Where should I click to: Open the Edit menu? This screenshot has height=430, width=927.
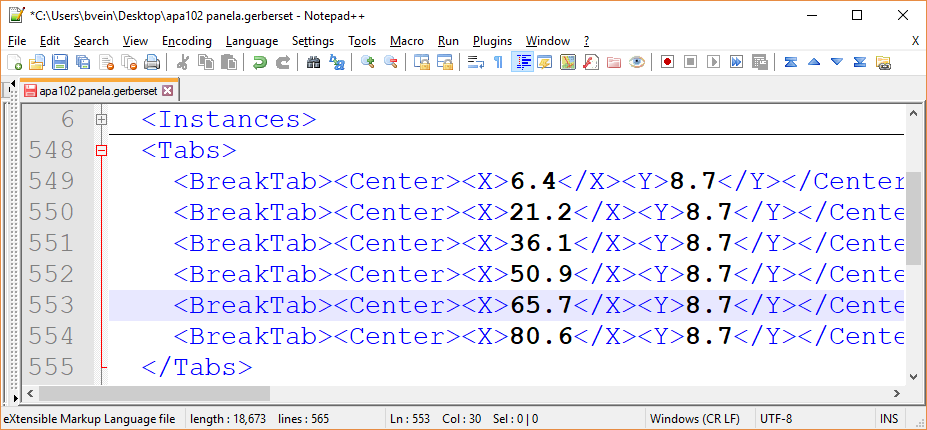50,41
